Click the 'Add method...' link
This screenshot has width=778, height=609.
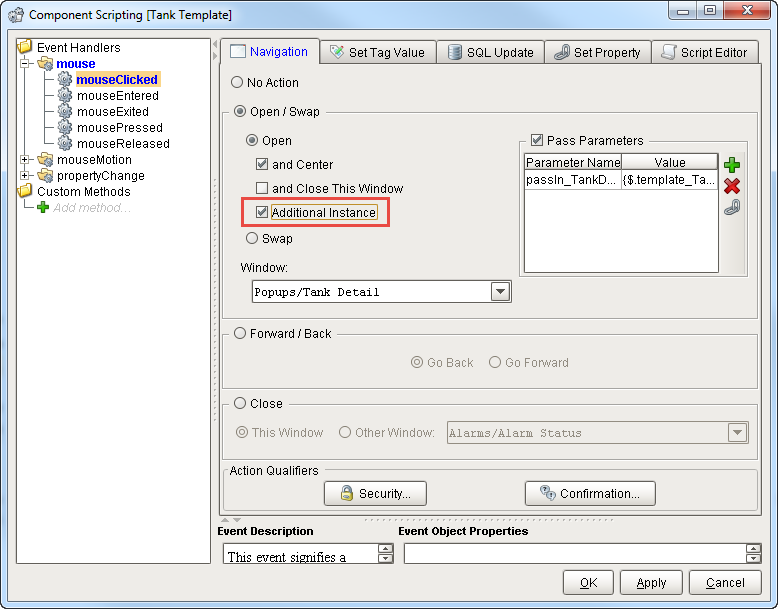92,207
